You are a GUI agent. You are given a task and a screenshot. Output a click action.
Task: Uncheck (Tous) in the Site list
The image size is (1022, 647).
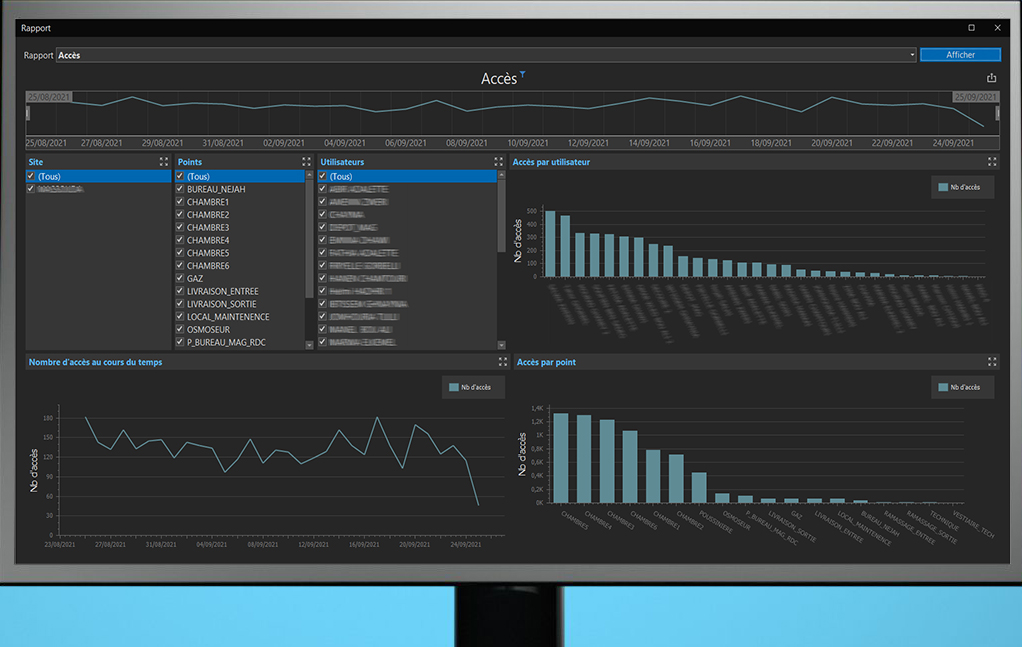pyautogui.click(x=31, y=176)
